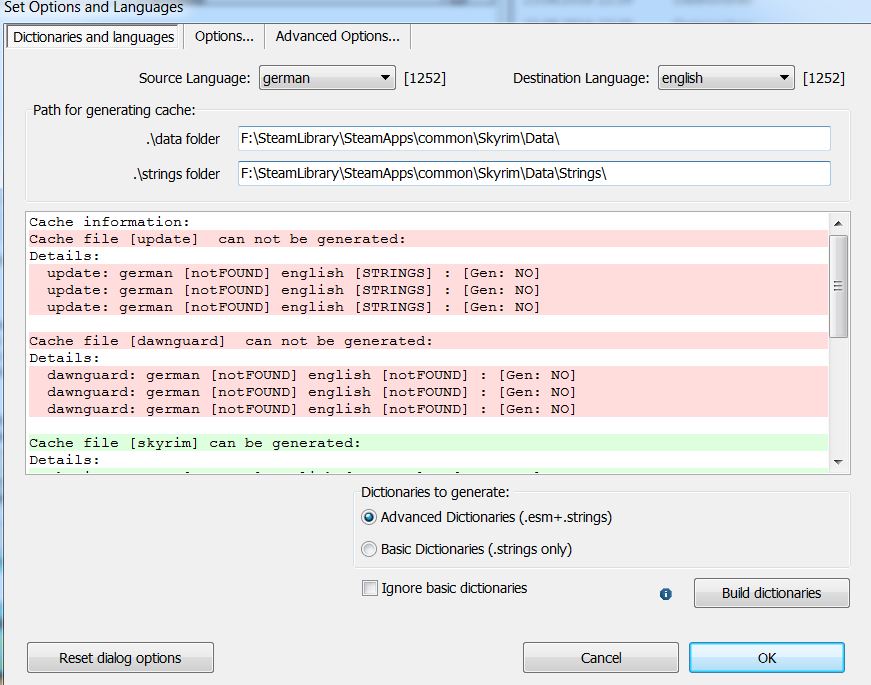Click the cache log scrollbar up arrow
Image resolution: width=871 pixels, height=685 pixels.
839,223
